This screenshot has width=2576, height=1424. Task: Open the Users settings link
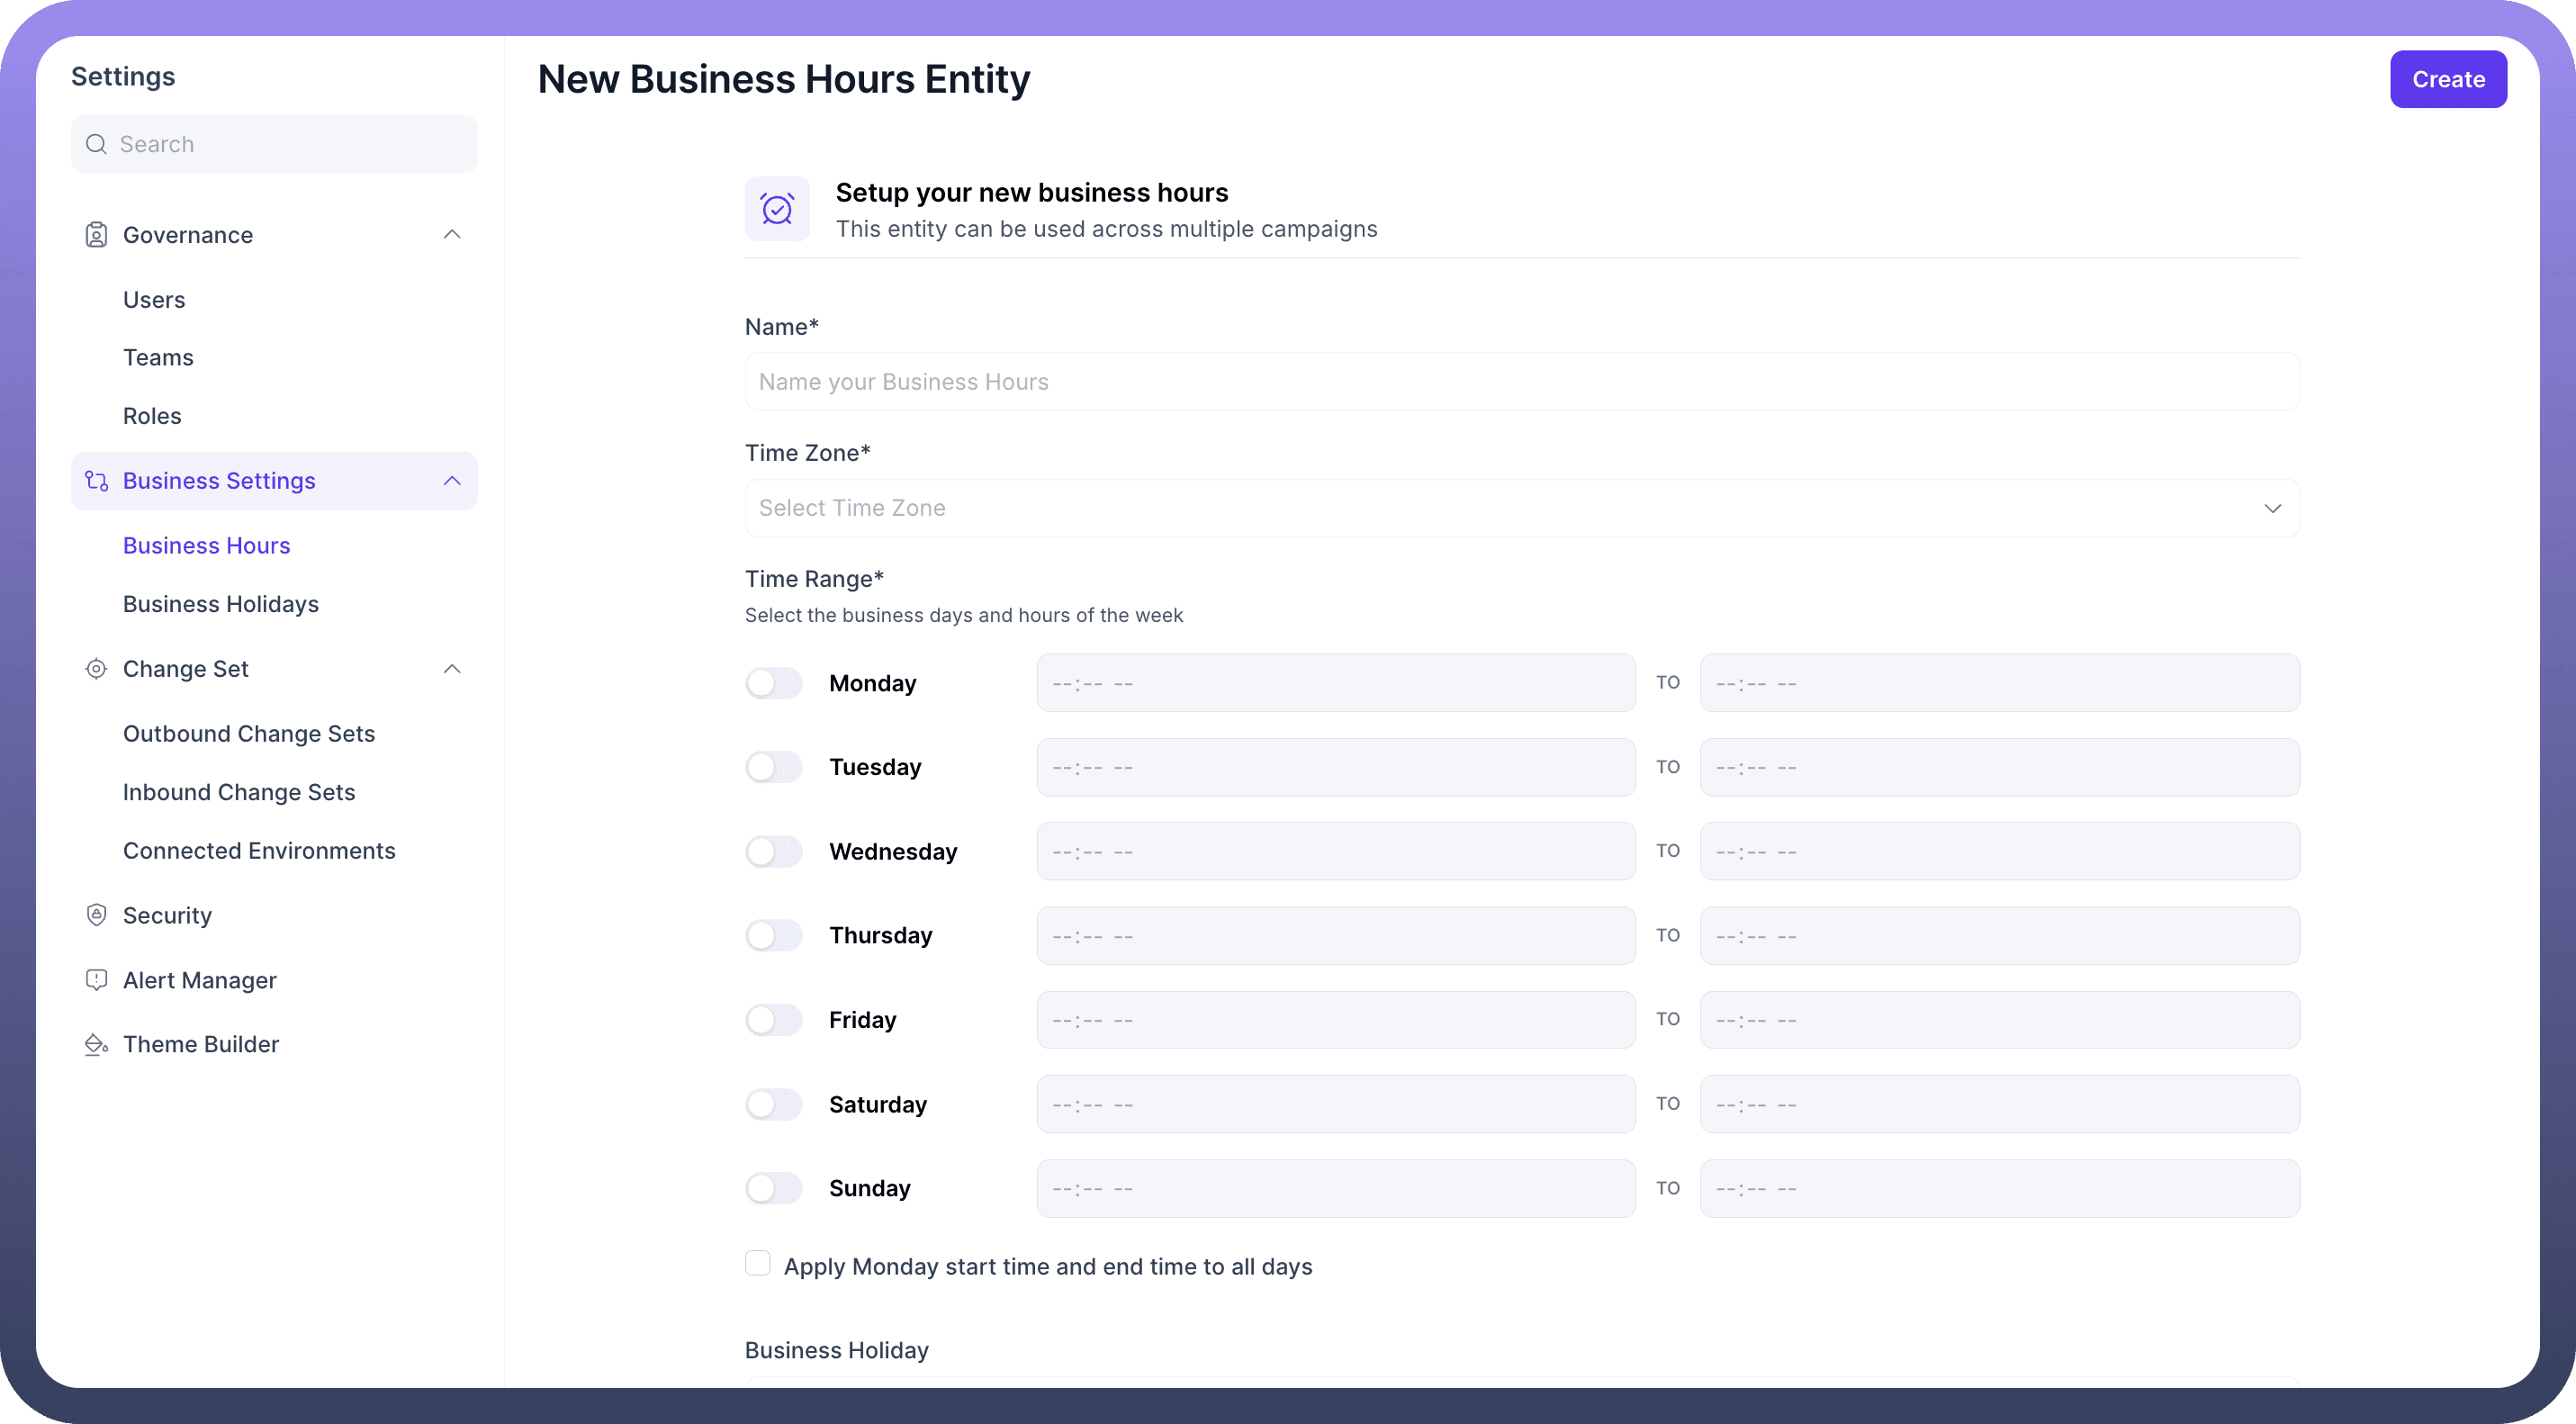(x=154, y=300)
